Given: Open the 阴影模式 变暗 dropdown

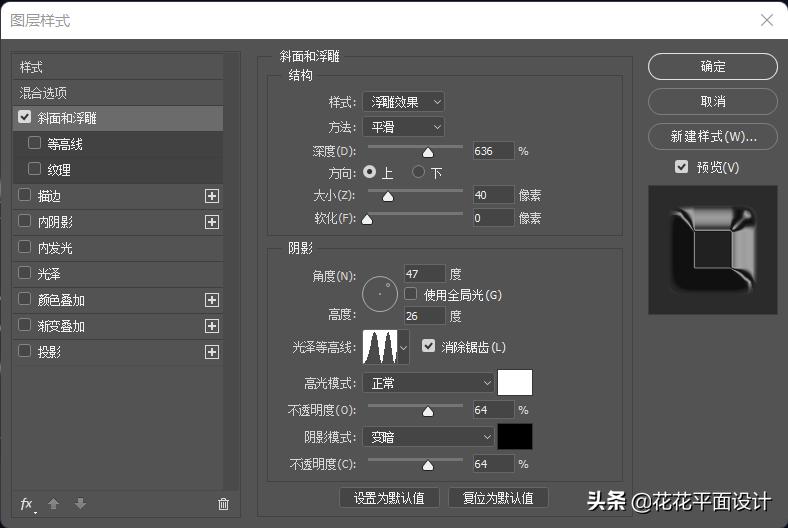Looking at the screenshot, I should coord(429,437).
